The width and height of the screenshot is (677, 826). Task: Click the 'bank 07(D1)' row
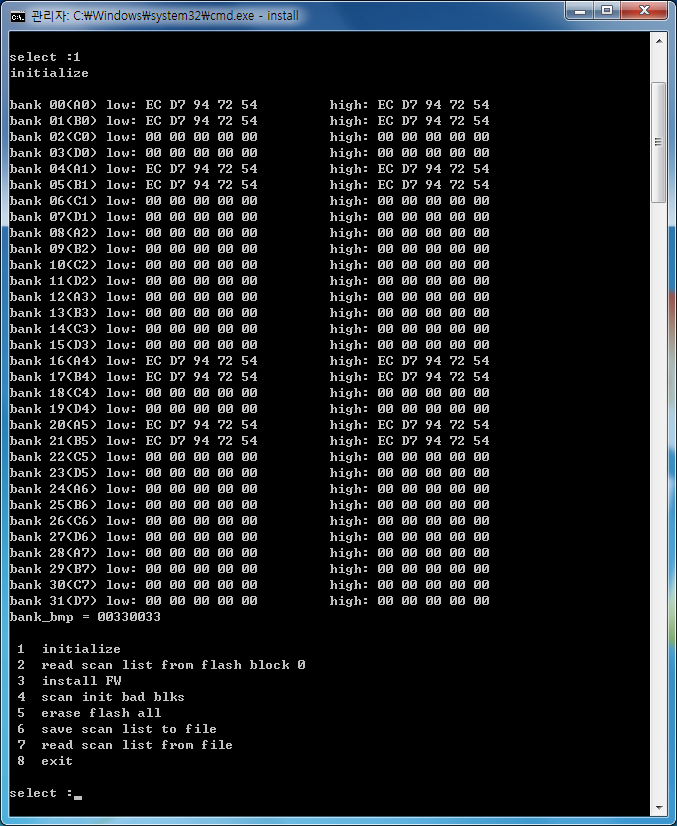[x=249, y=217]
